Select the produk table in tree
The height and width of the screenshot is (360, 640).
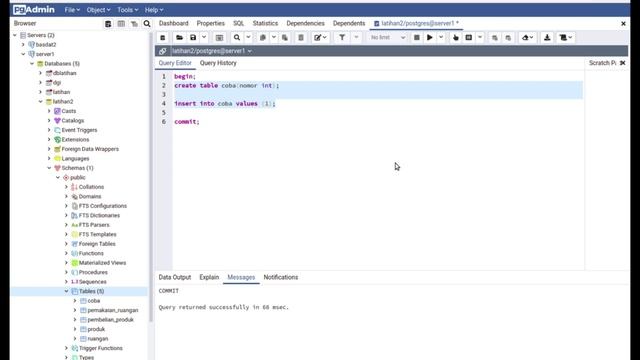96,329
